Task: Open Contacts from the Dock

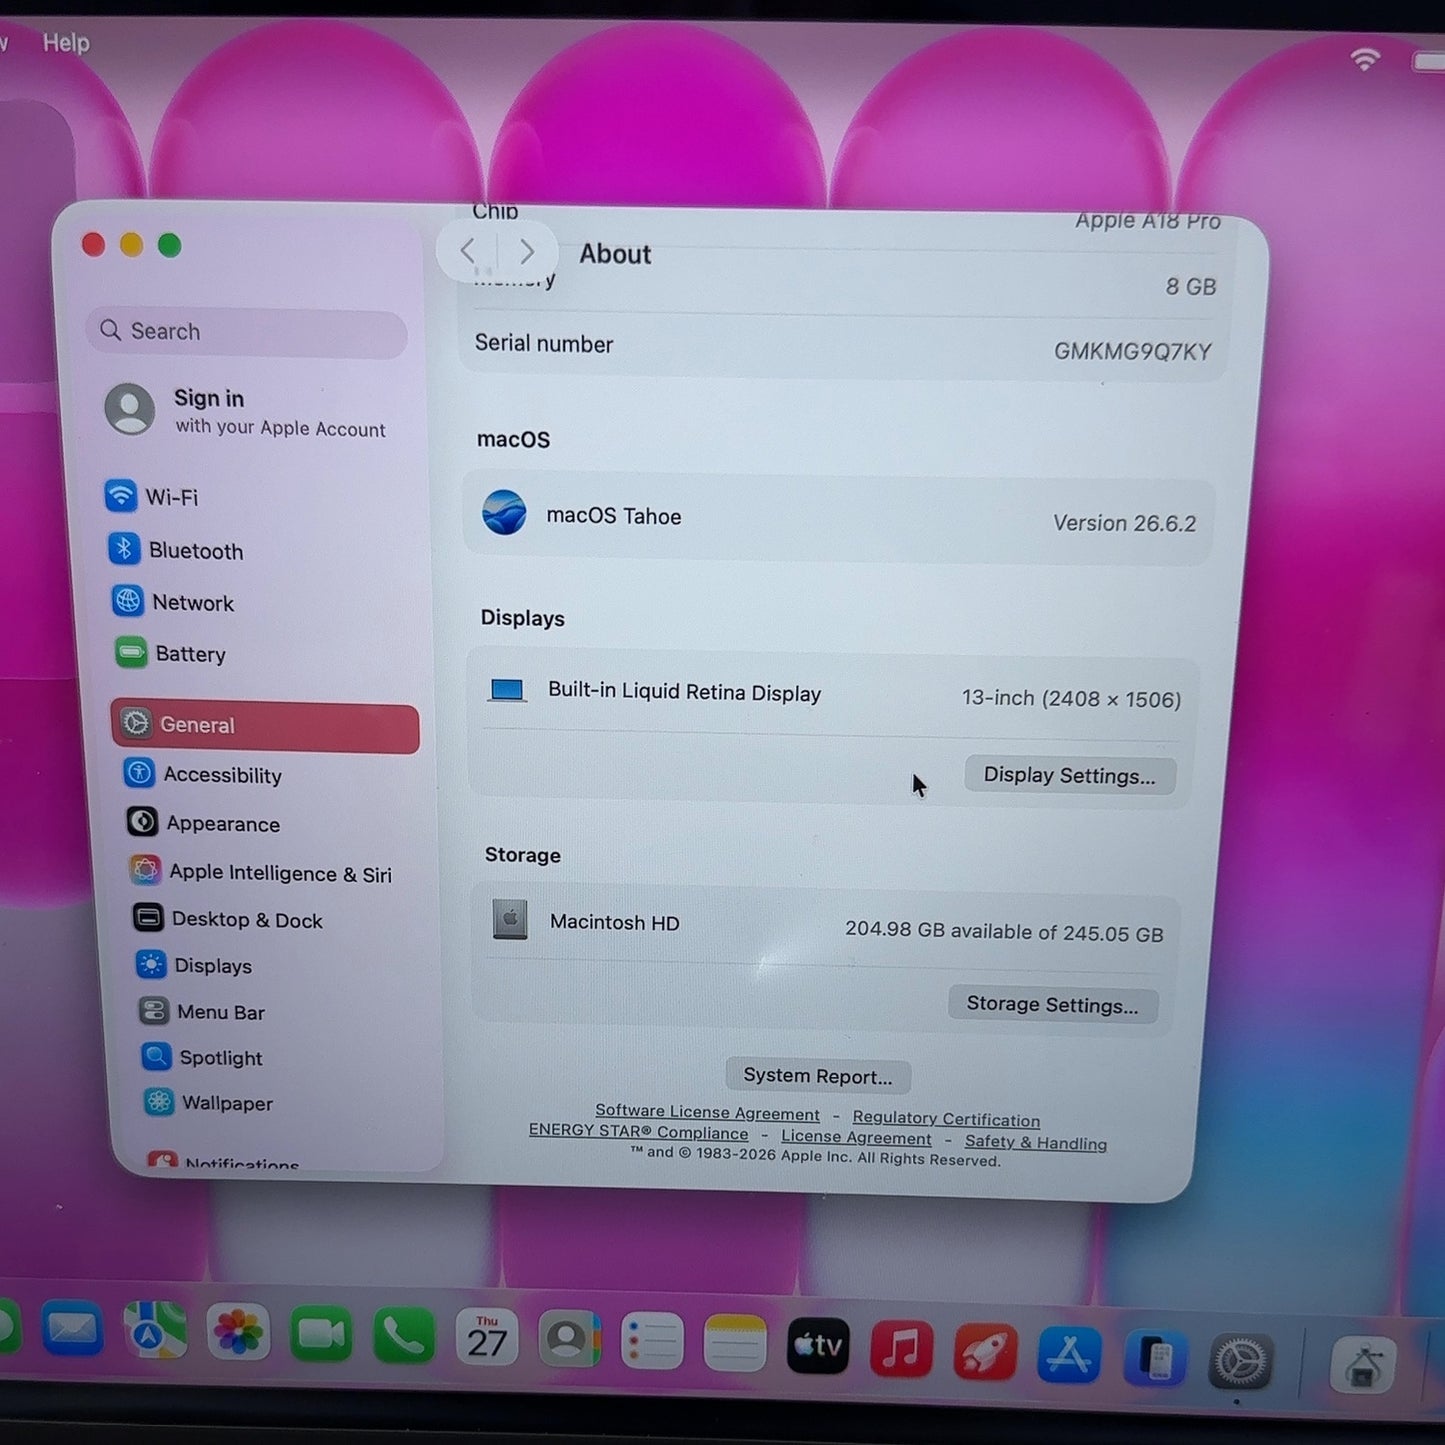Action: pos(569,1340)
